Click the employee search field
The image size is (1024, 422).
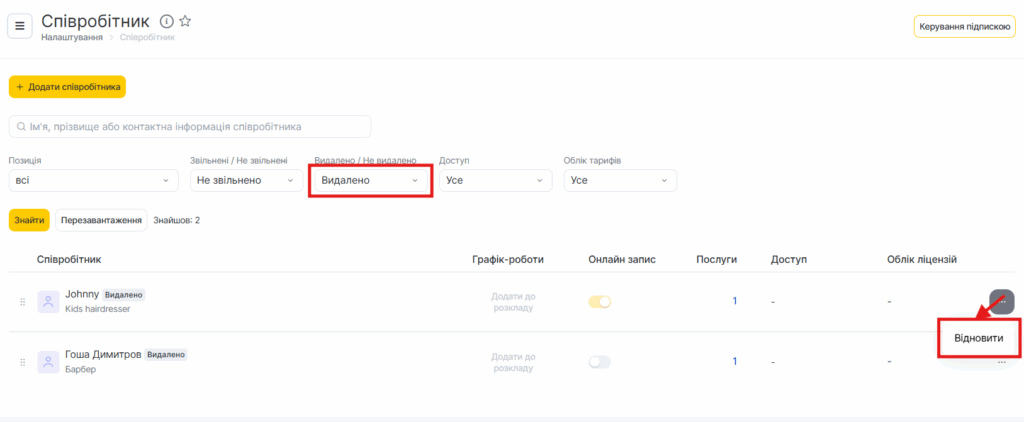pyautogui.click(x=190, y=127)
